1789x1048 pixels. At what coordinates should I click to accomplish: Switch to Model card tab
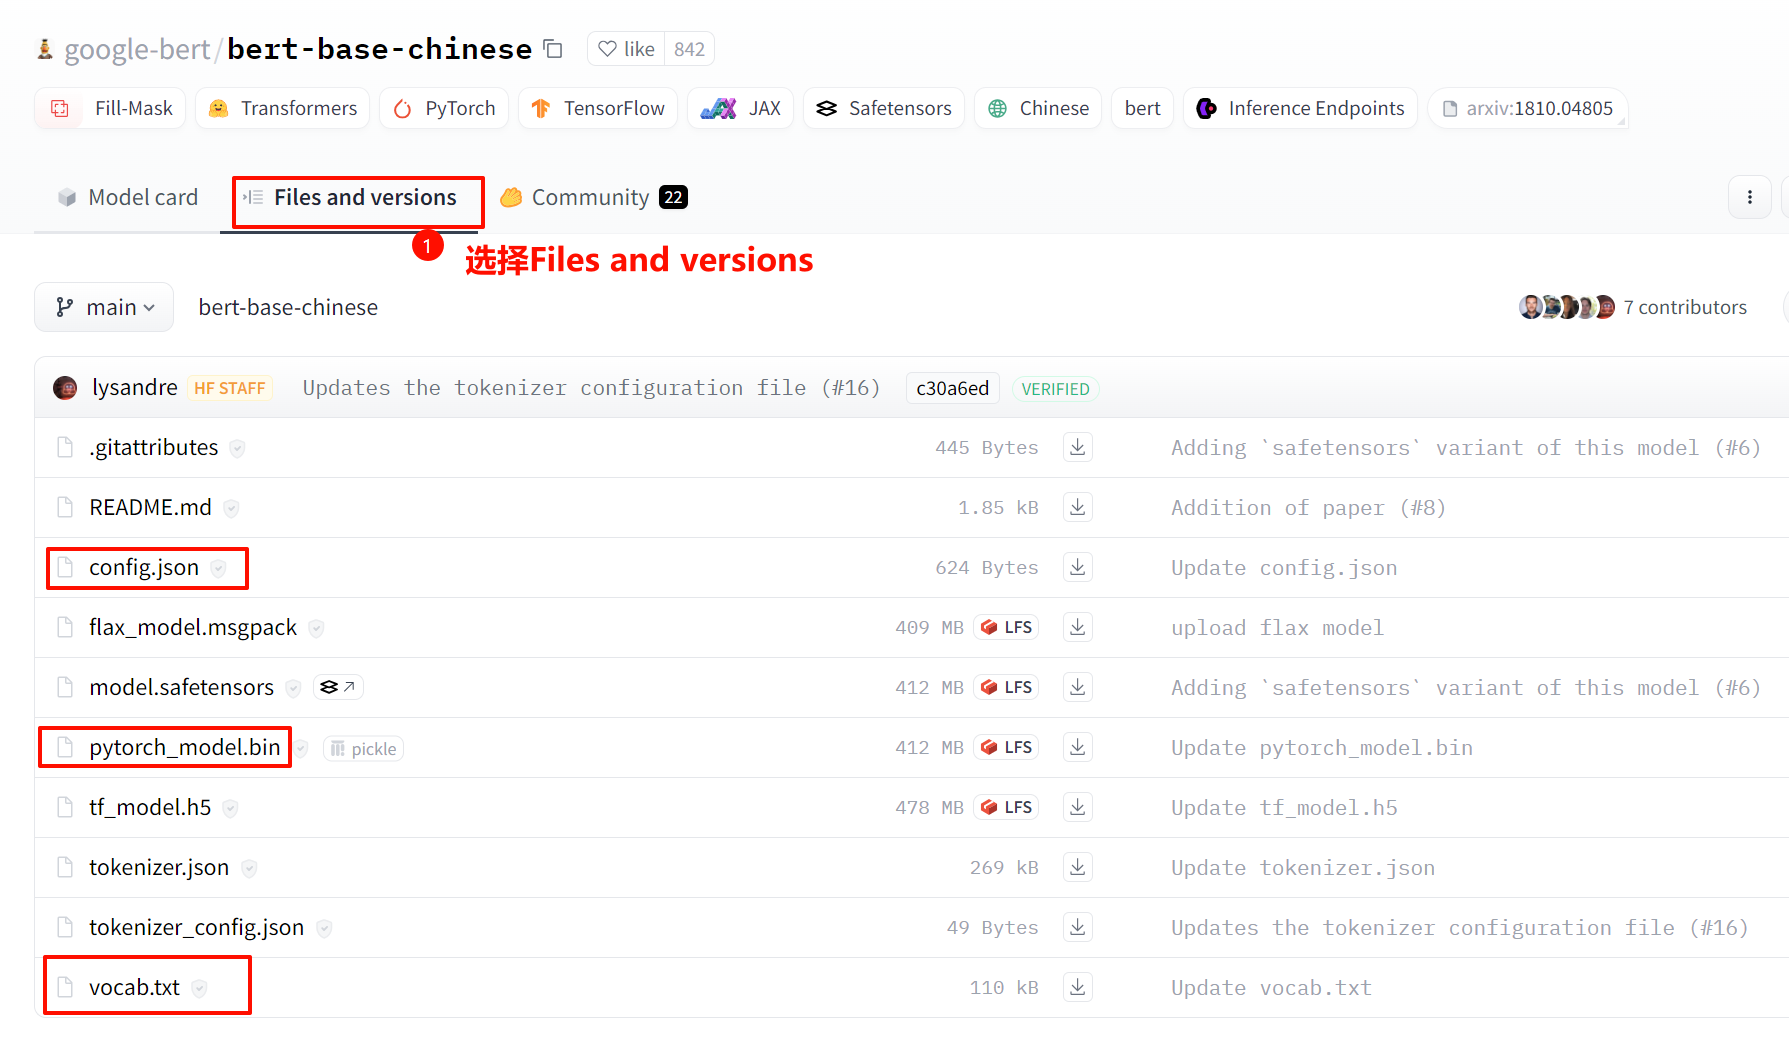click(x=128, y=197)
